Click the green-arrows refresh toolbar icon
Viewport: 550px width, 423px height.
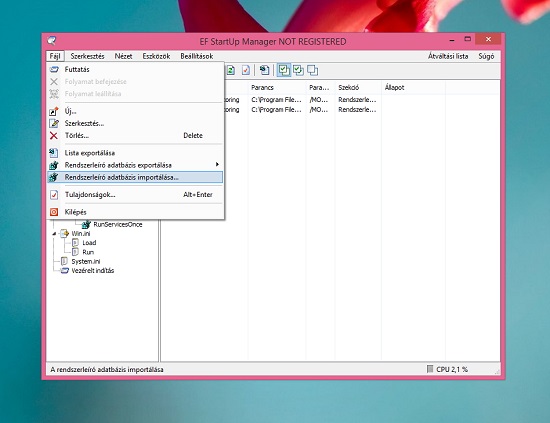point(231,70)
